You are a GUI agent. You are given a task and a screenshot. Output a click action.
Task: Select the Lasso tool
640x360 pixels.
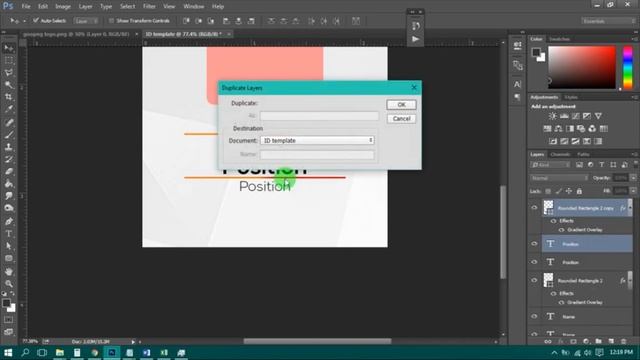coord(9,73)
